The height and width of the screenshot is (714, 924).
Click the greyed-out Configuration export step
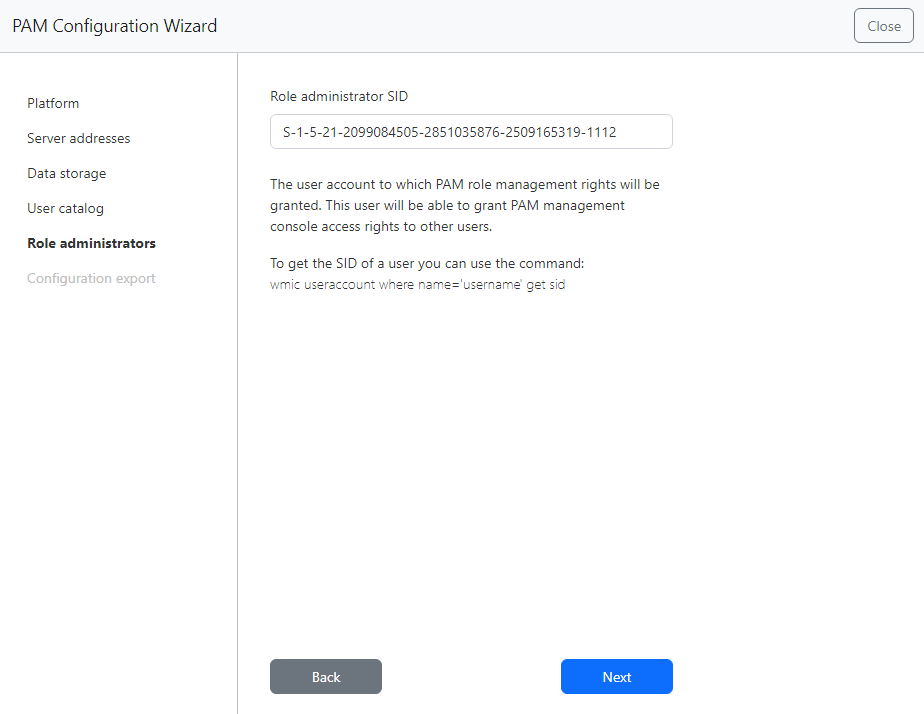coord(91,278)
